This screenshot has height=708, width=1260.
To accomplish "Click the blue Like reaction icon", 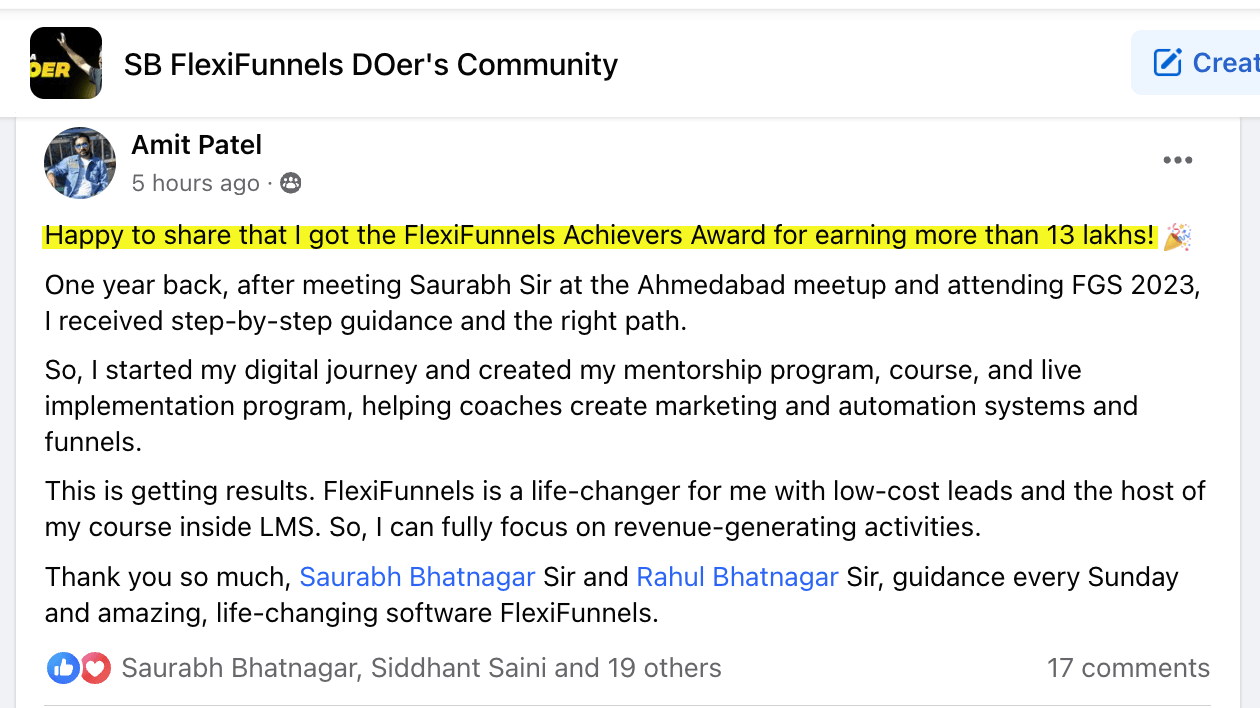I will pos(62,668).
